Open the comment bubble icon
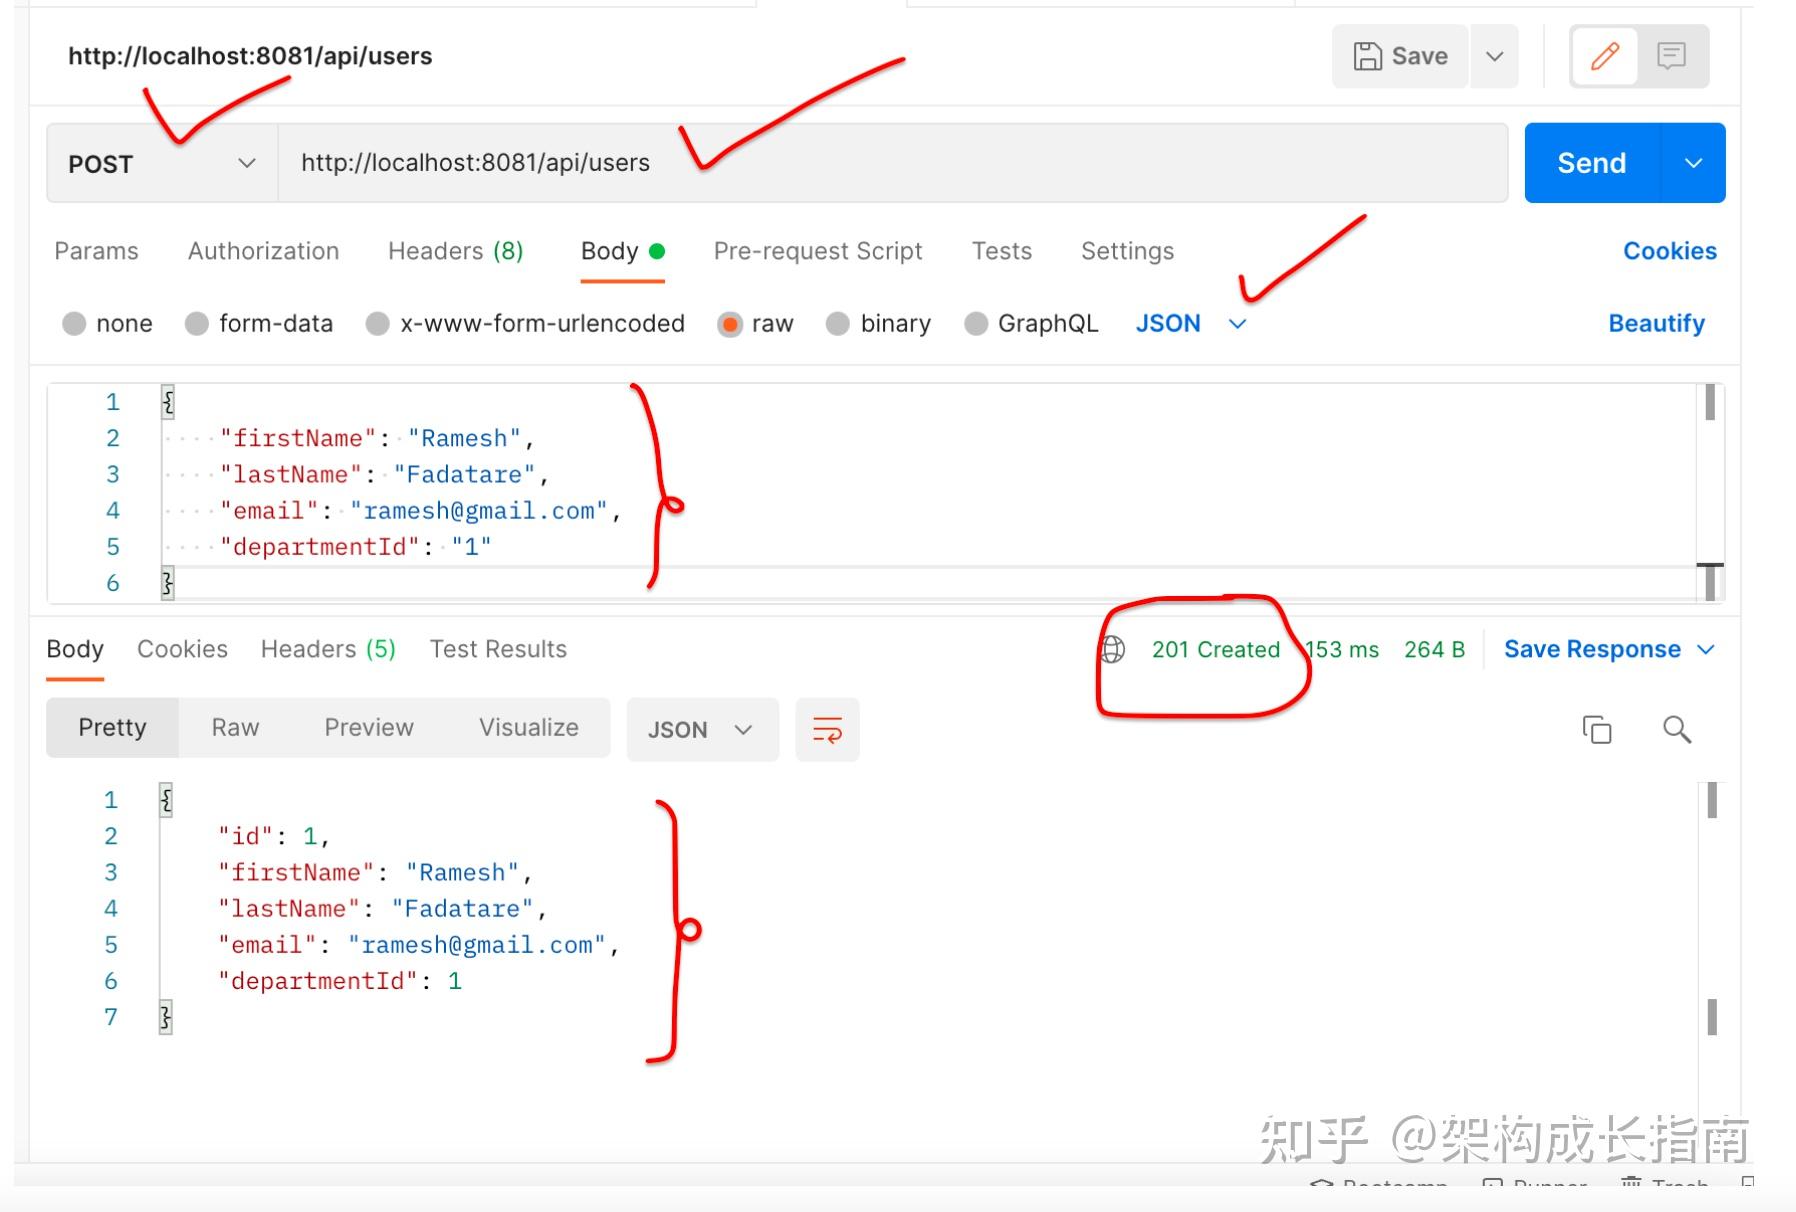The width and height of the screenshot is (1796, 1212). (1671, 56)
